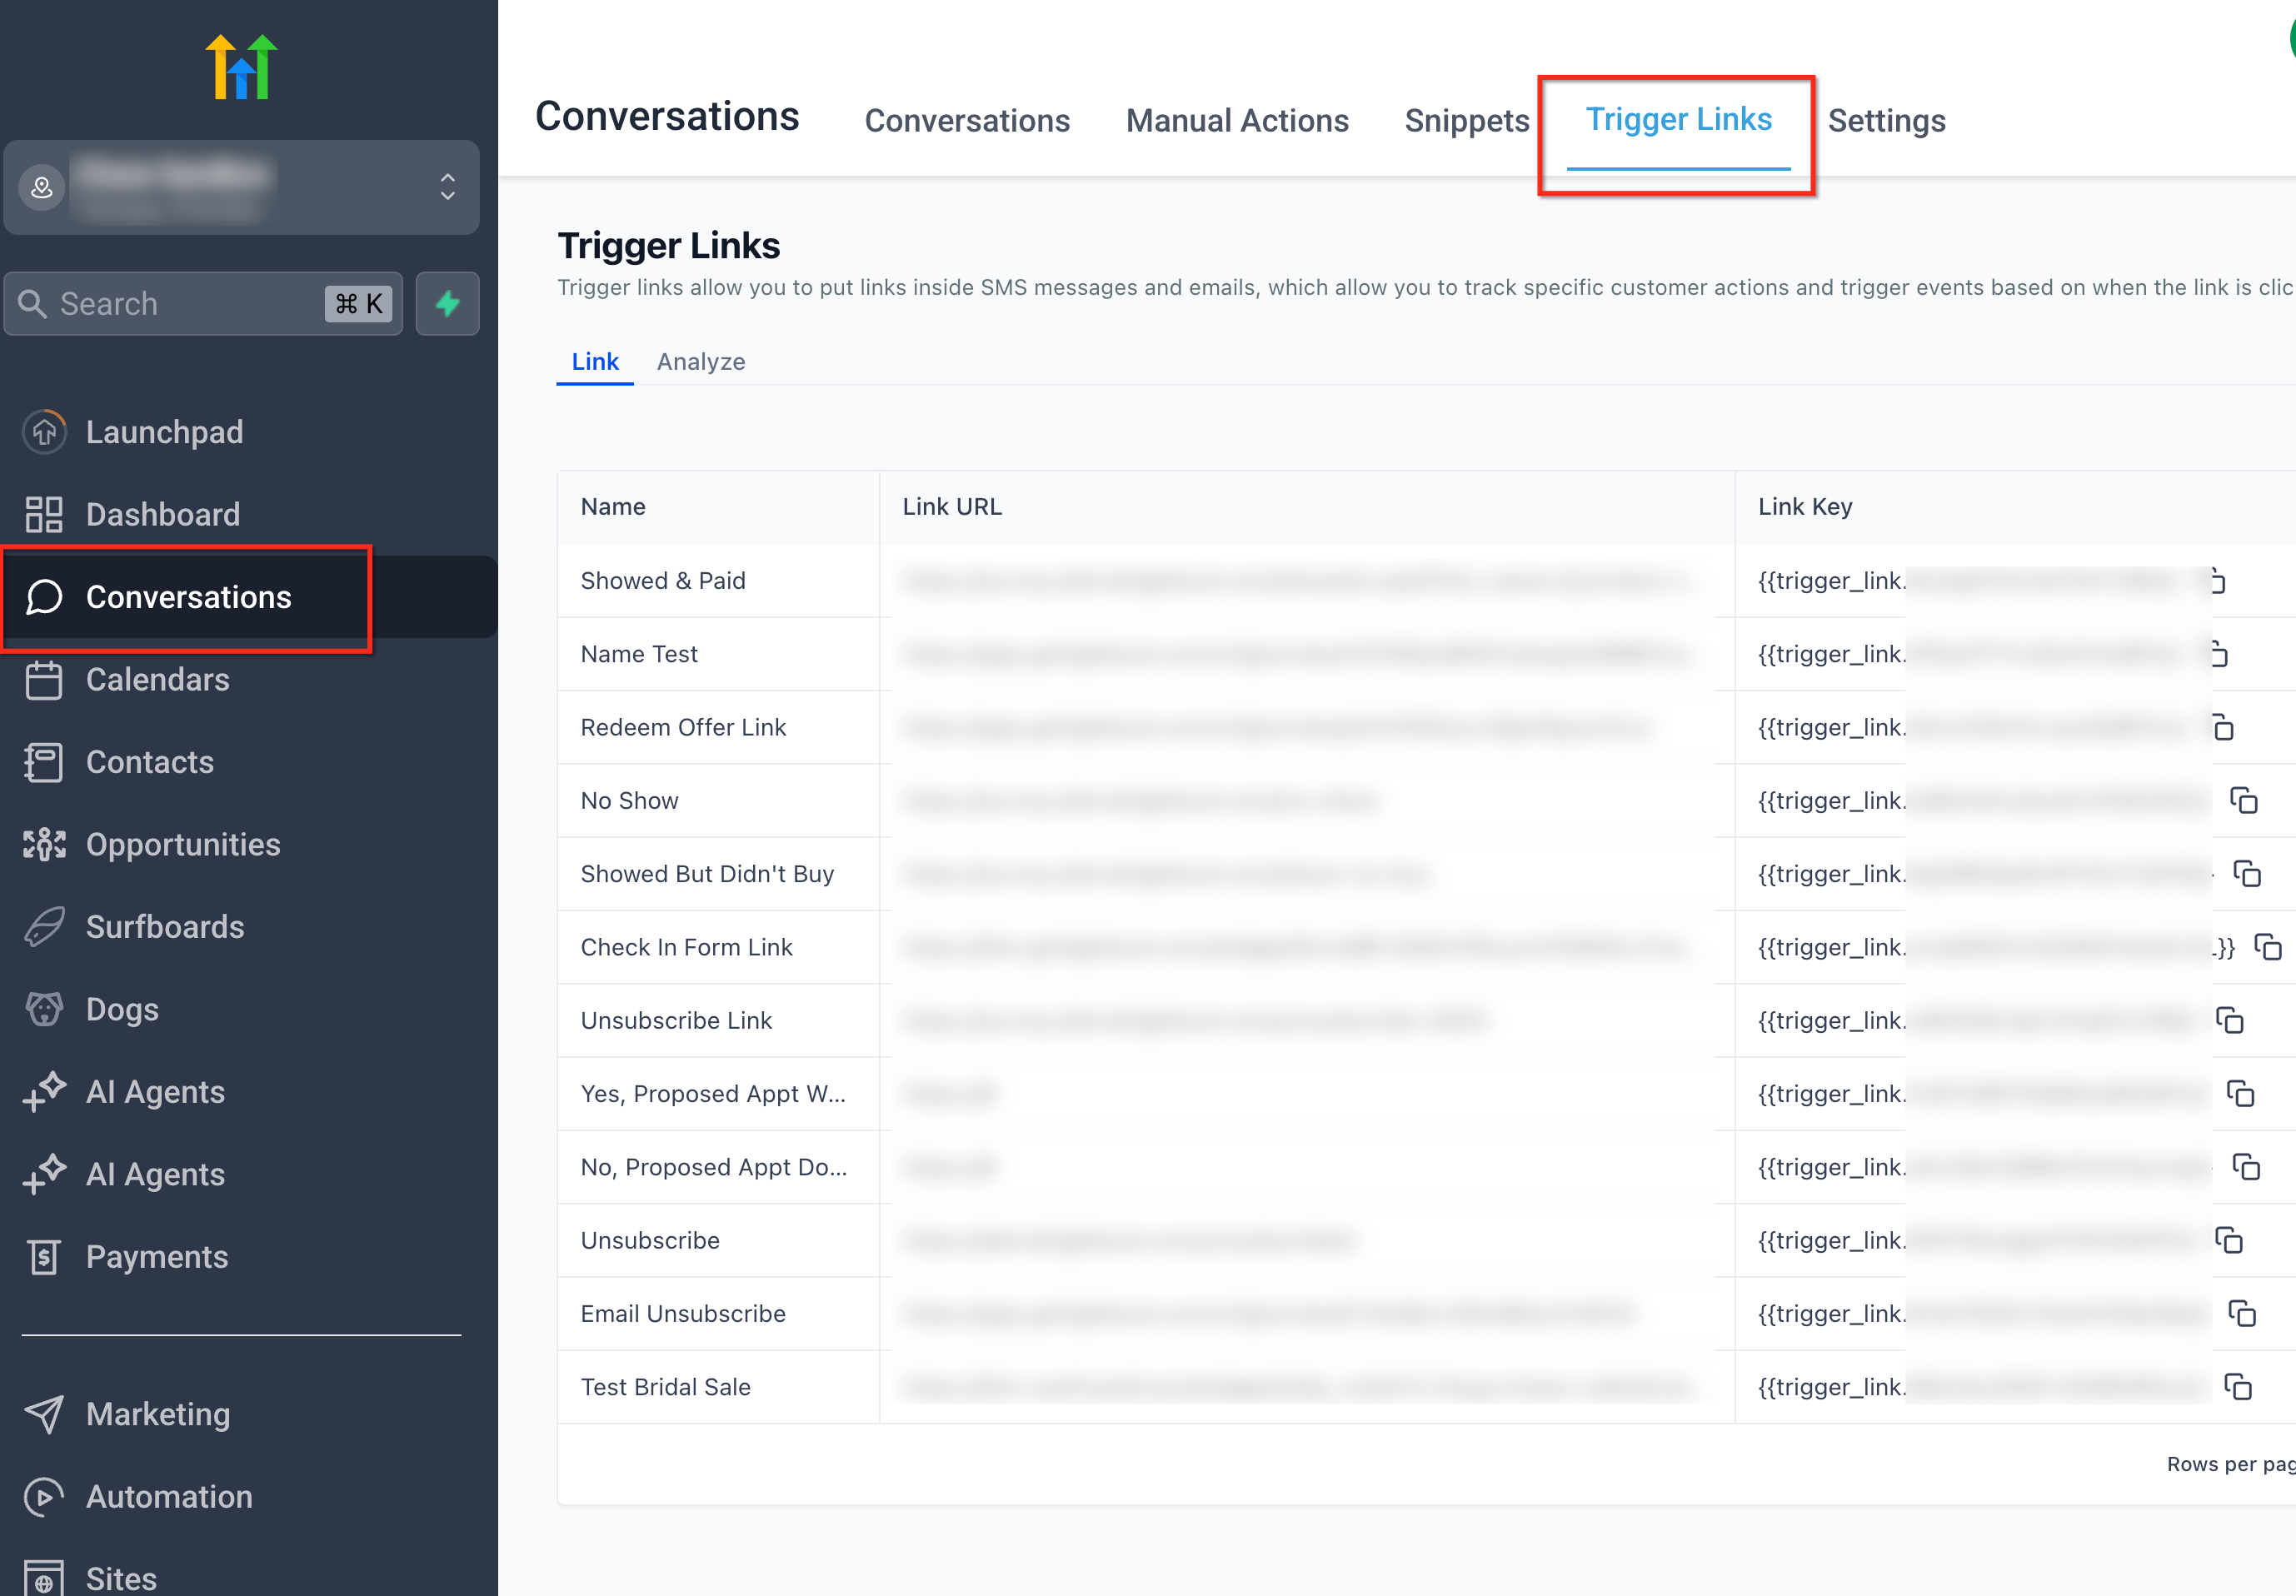Open the Dogs sidebar item

(122, 1009)
